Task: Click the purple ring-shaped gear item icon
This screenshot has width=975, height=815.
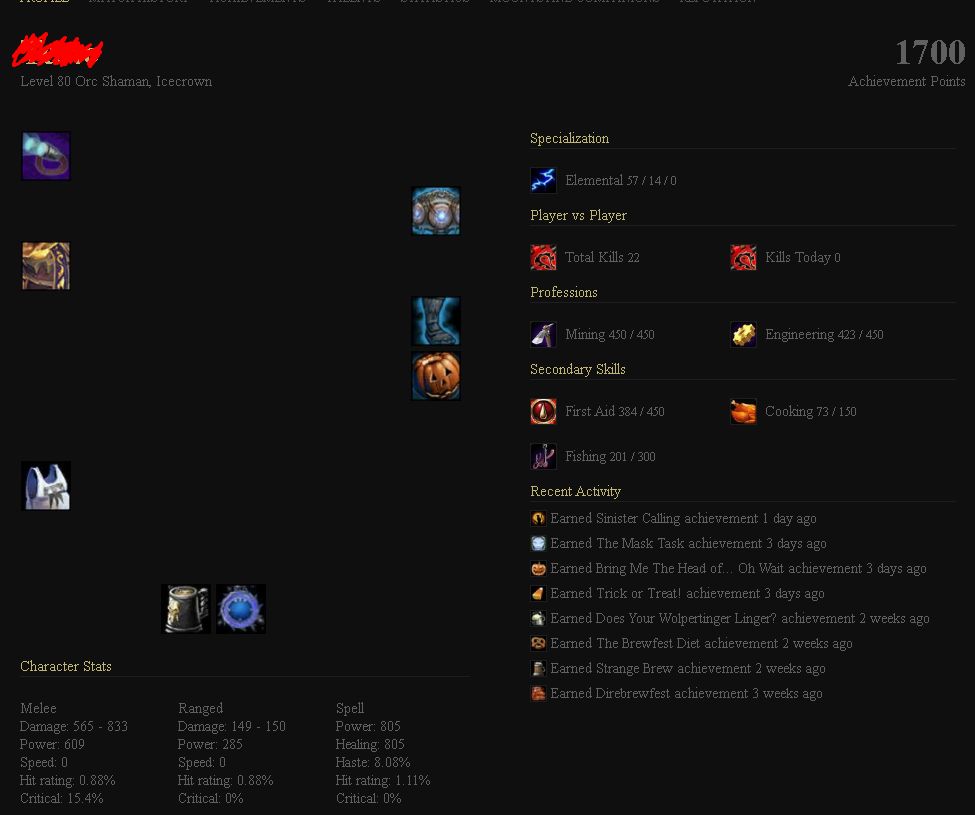Action: [x=46, y=156]
